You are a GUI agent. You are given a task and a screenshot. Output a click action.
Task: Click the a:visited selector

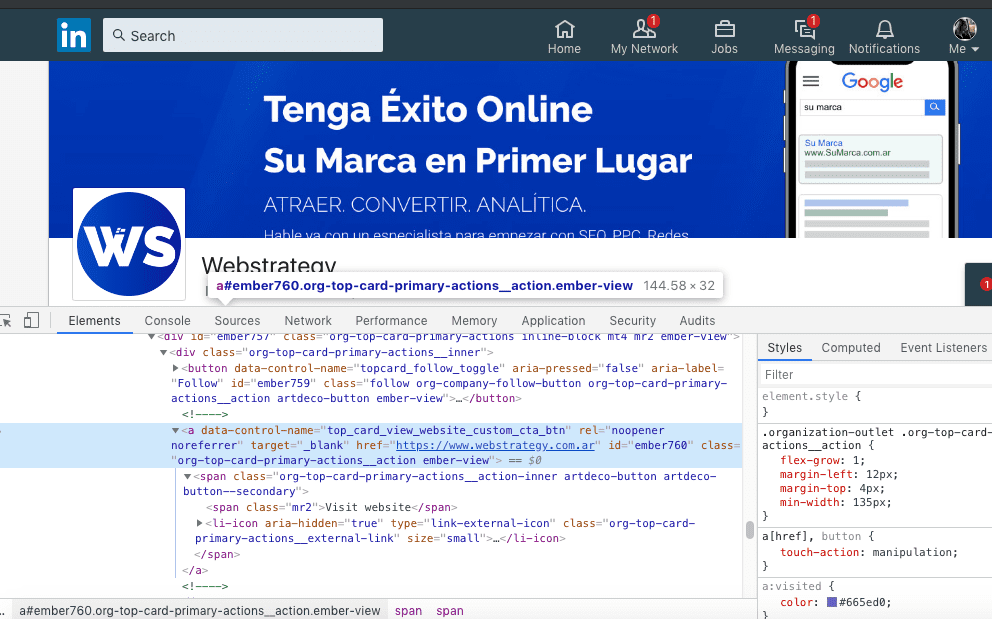pyautogui.click(x=791, y=586)
